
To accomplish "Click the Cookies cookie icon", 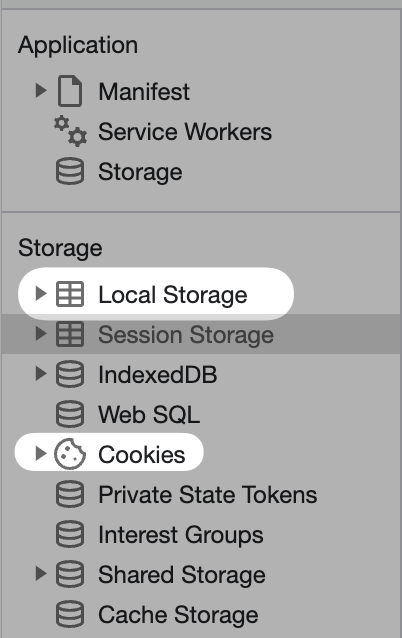I will click(x=70, y=454).
